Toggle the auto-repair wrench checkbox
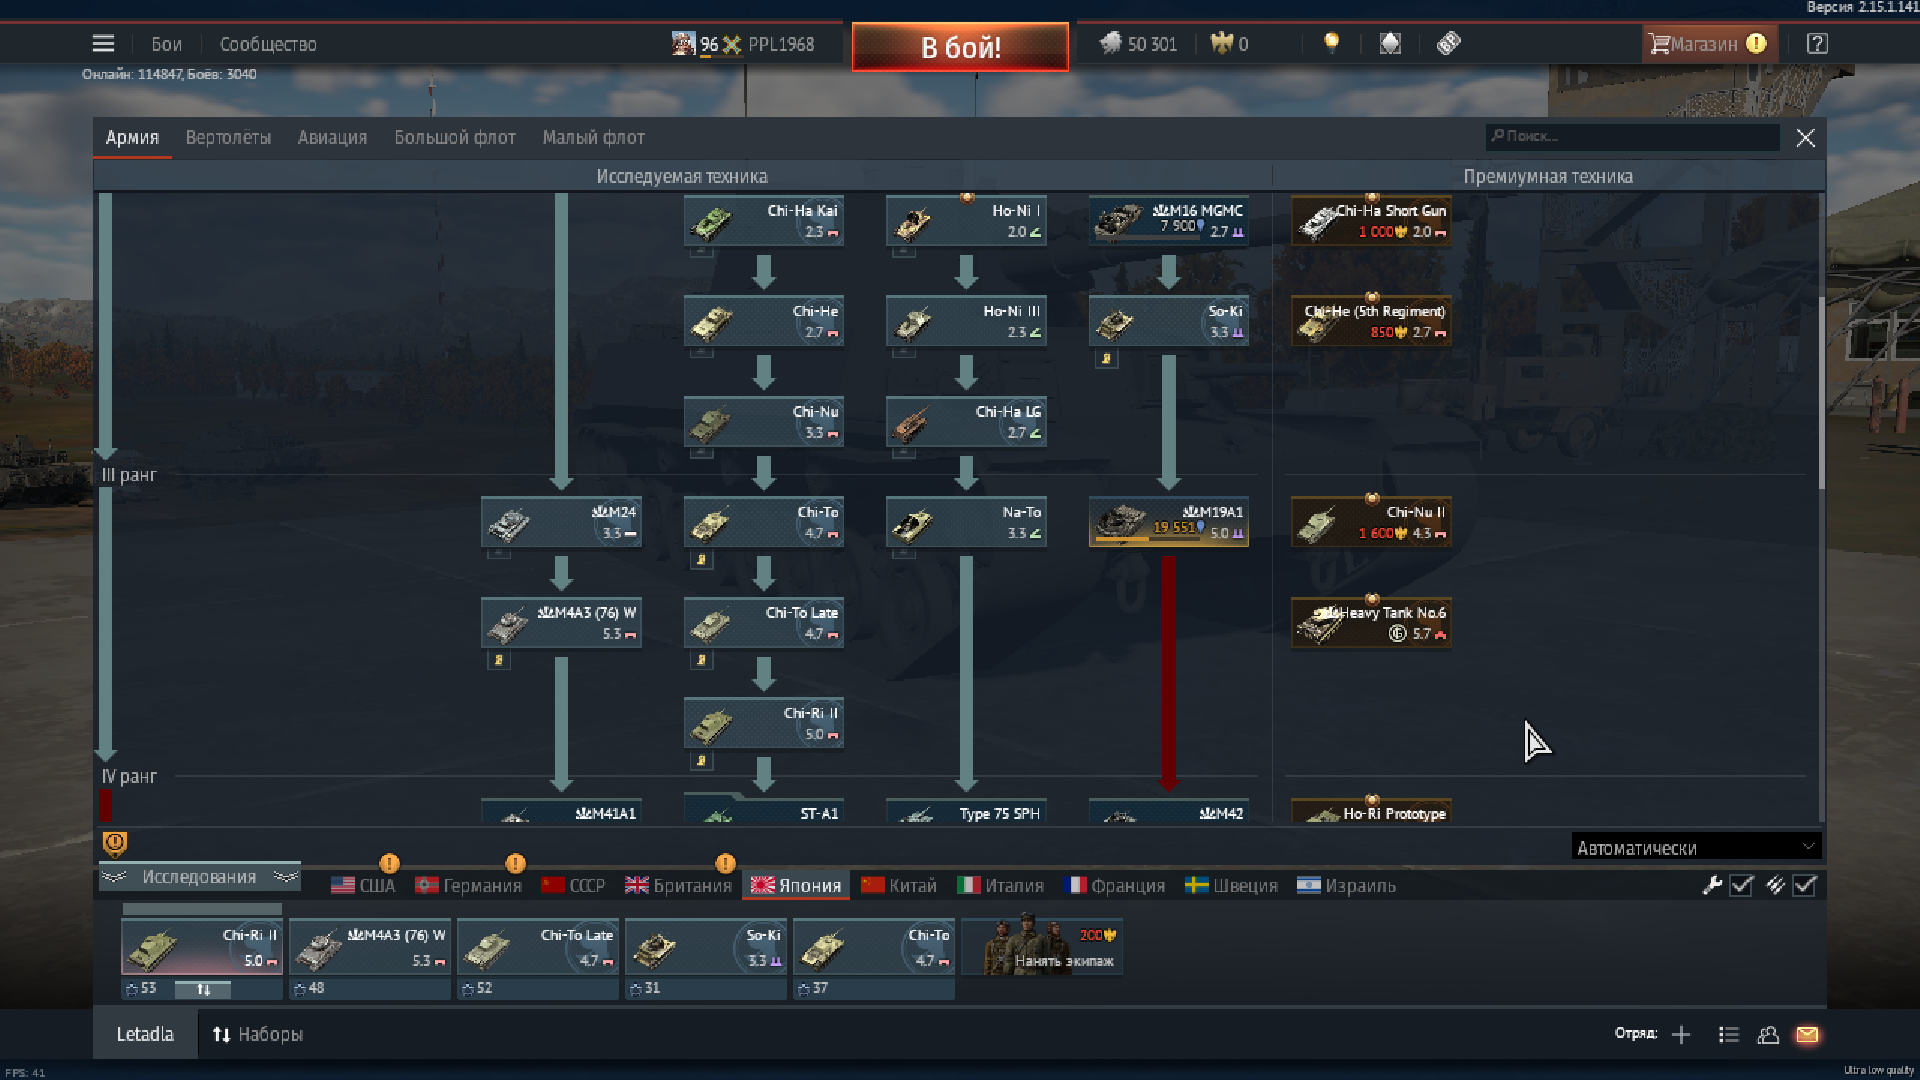The image size is (1920, 1080). tap(1742, 885)
